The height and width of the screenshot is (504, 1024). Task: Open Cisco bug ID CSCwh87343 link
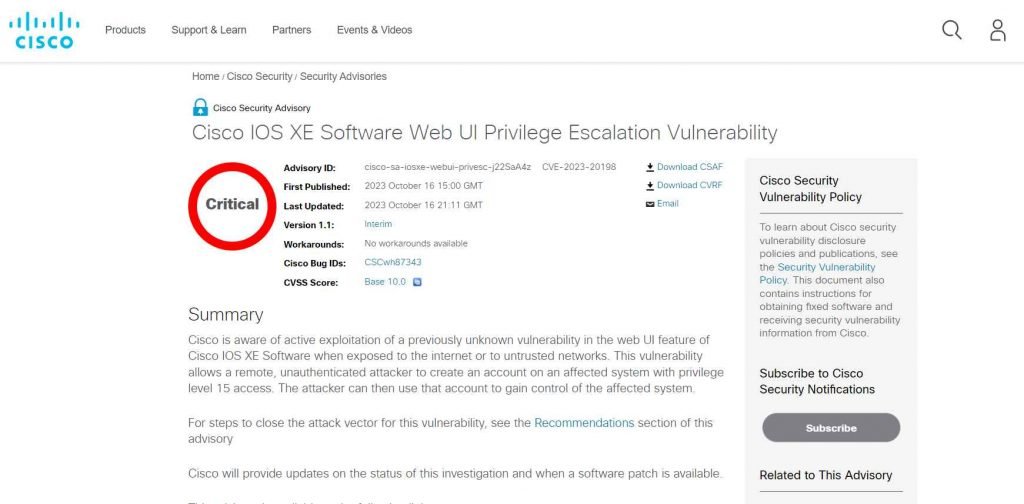point(393,262)
